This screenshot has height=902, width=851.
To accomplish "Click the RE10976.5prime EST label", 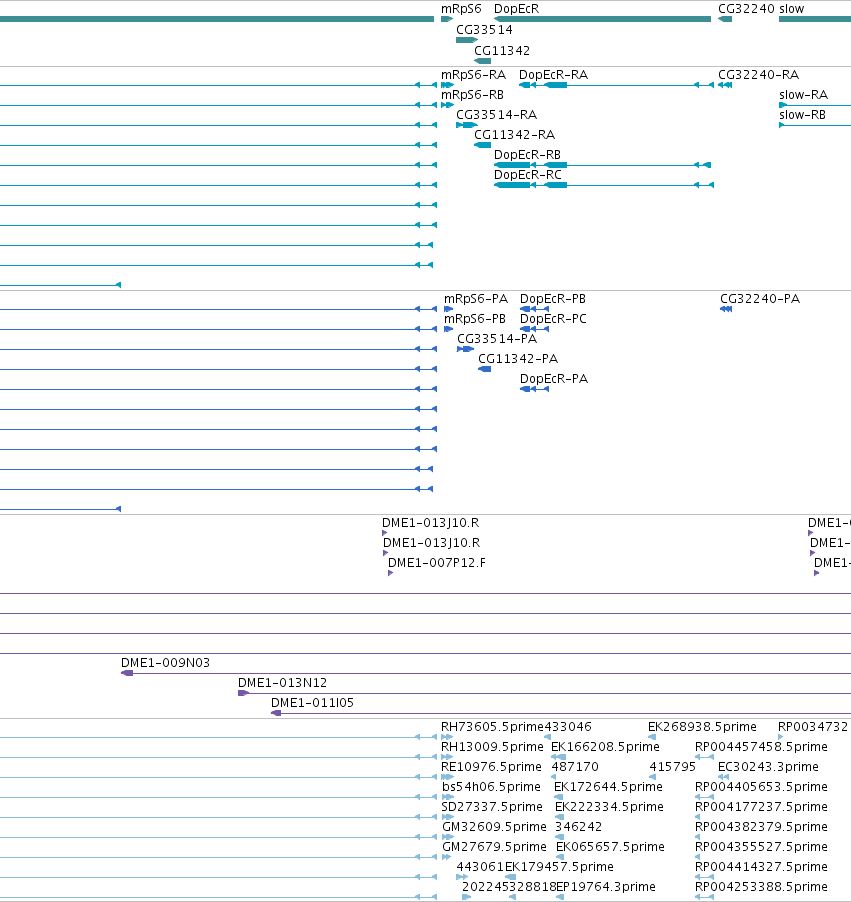I will tap(491, 767).
